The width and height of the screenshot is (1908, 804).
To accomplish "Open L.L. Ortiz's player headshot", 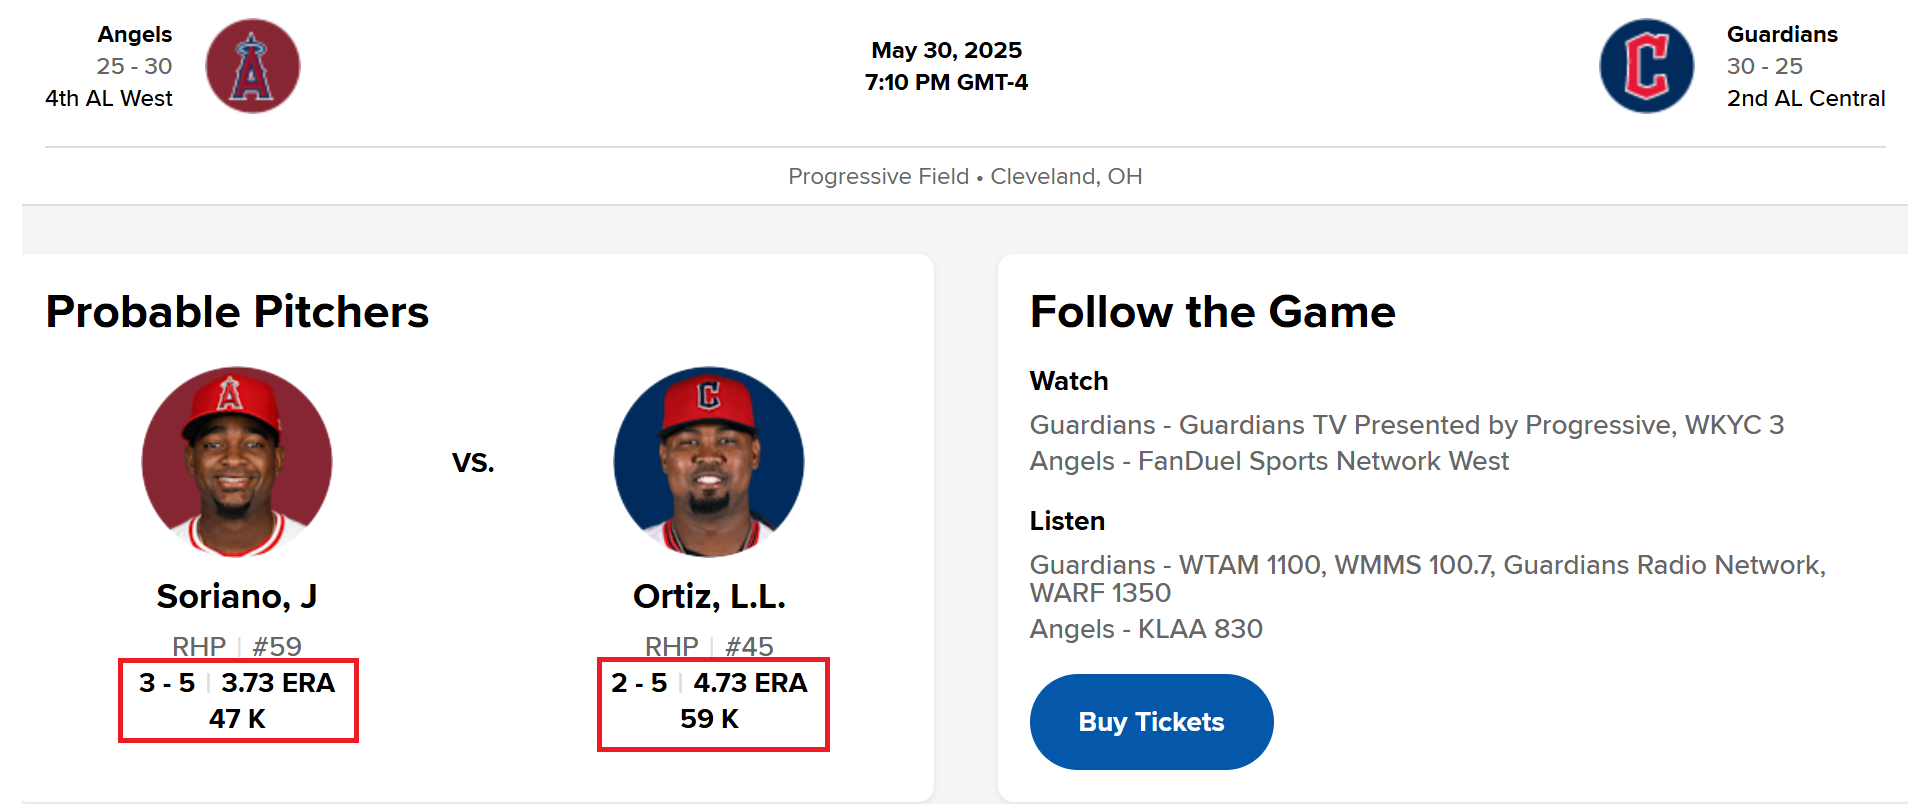I will click(709, 462).
